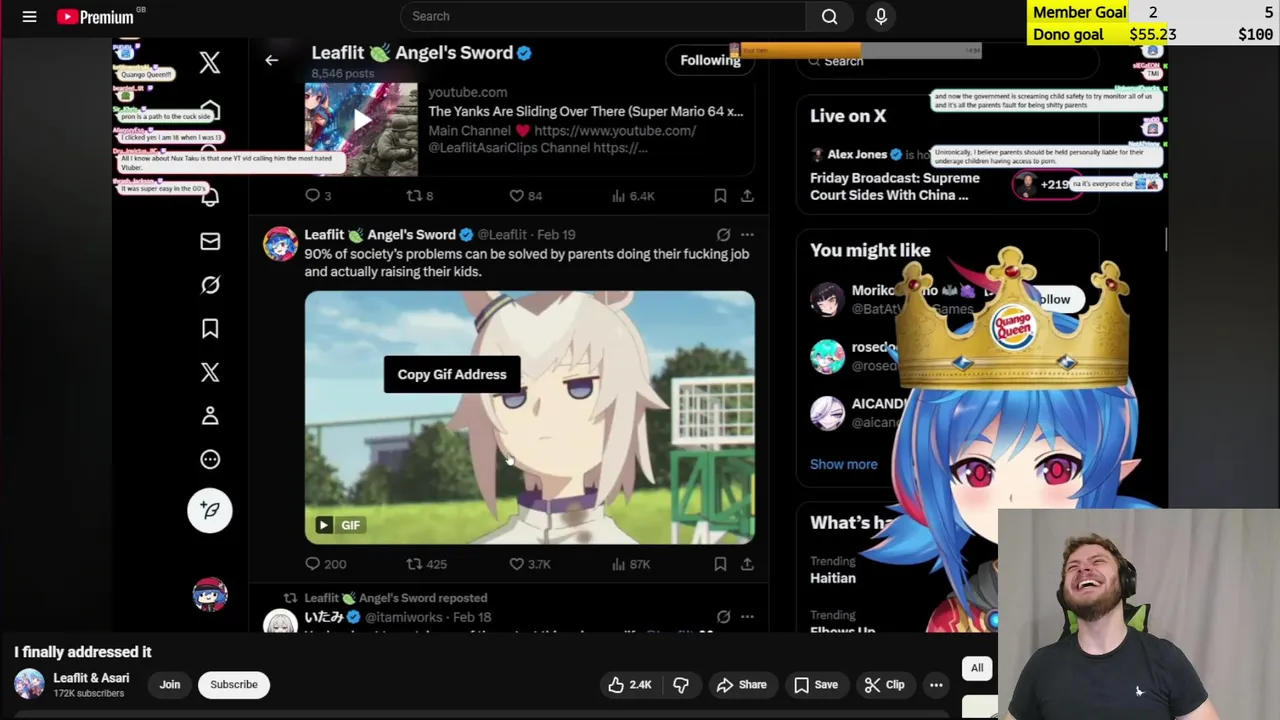The width and height of the screenshot is (1280, 720).
Task: Click the YouTube search magnifier button
Action: coord(829,16)
